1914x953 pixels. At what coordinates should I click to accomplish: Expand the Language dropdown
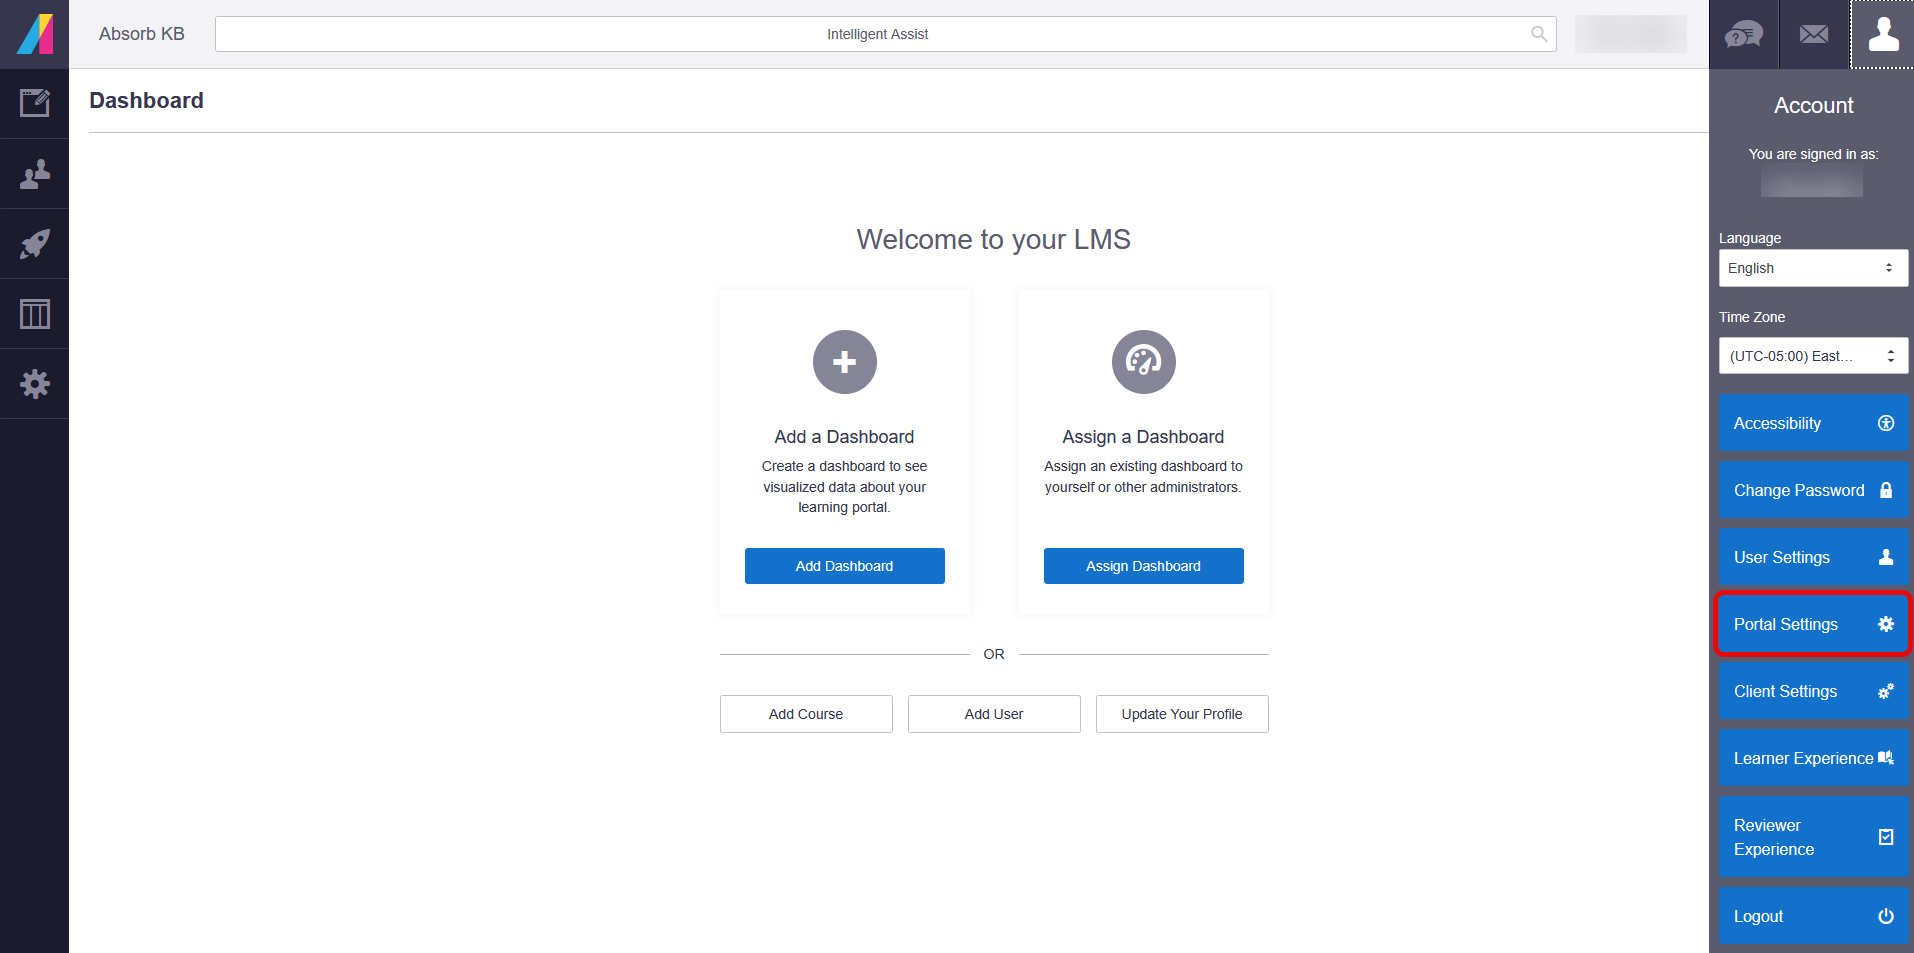coord(1812,268)
